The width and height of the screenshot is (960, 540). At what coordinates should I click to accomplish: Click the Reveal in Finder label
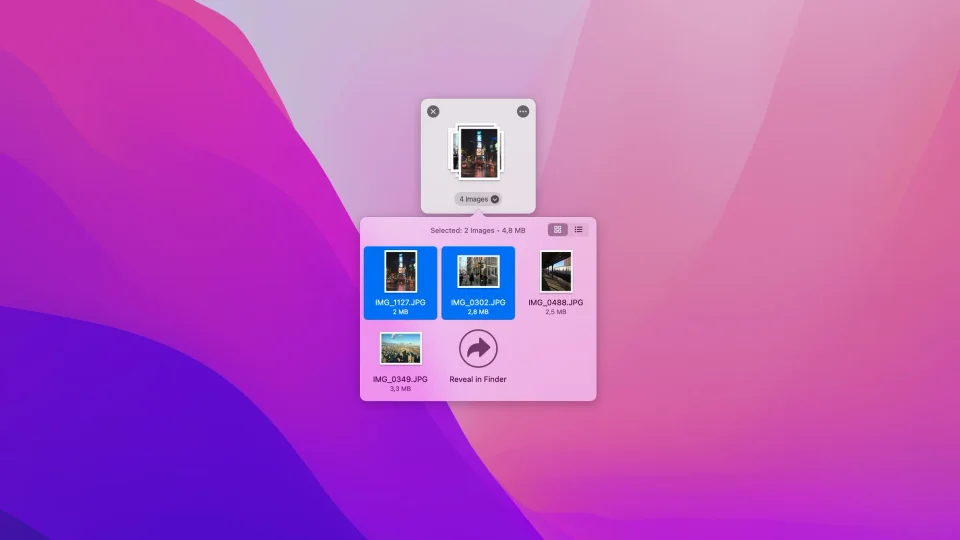[478, 380]
